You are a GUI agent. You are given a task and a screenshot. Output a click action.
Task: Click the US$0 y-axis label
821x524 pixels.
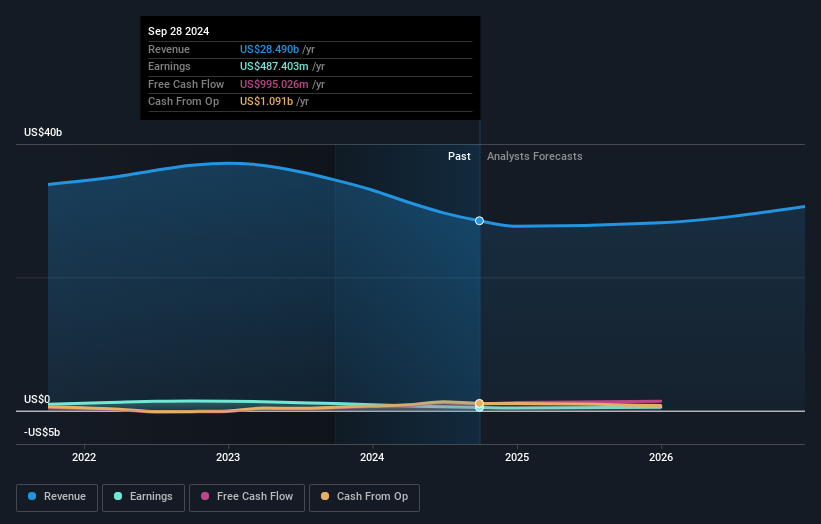[37, 399]
